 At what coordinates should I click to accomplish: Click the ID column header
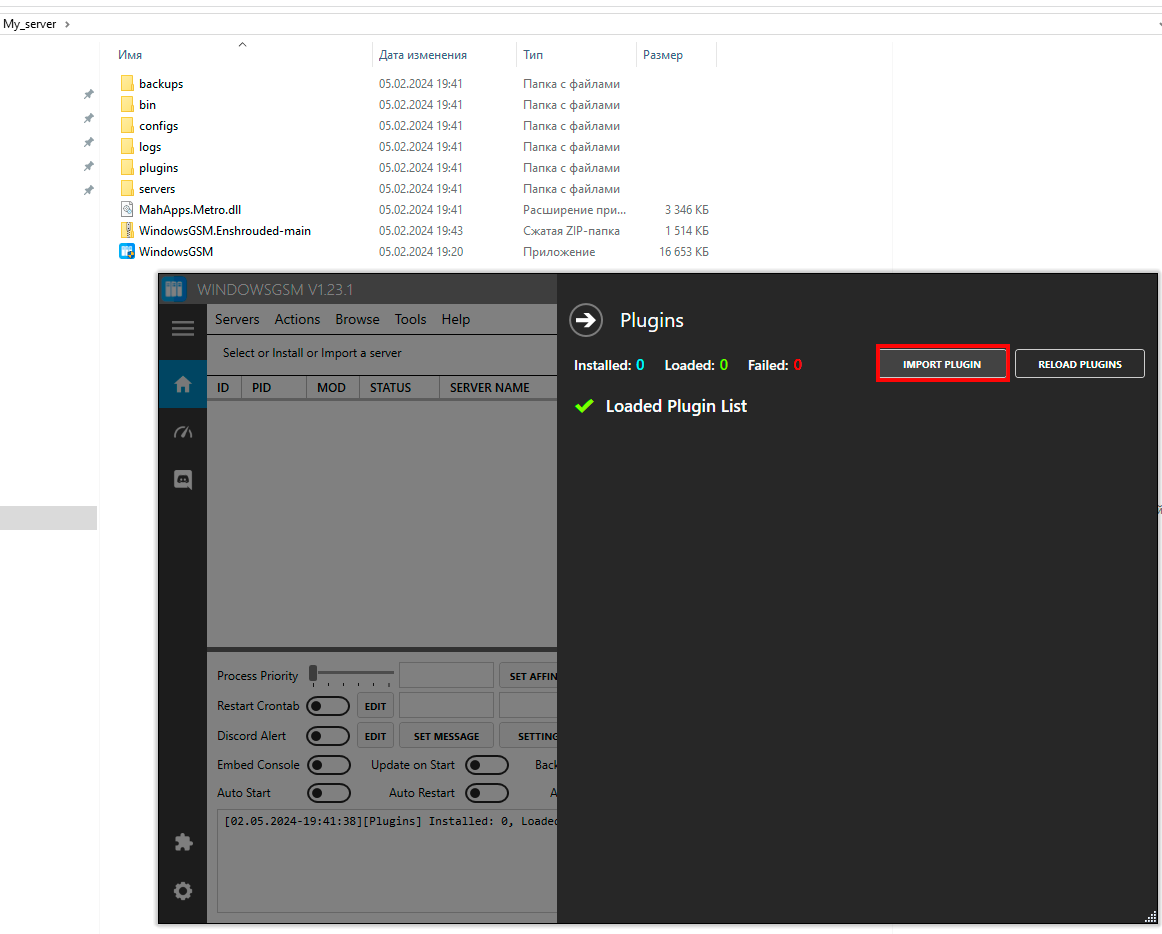pos(224,388)
